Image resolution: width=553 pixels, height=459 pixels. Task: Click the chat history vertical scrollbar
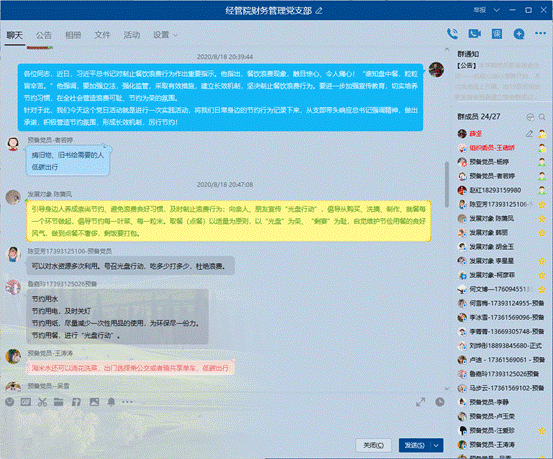pyautogui.click(x=447, y=184)
